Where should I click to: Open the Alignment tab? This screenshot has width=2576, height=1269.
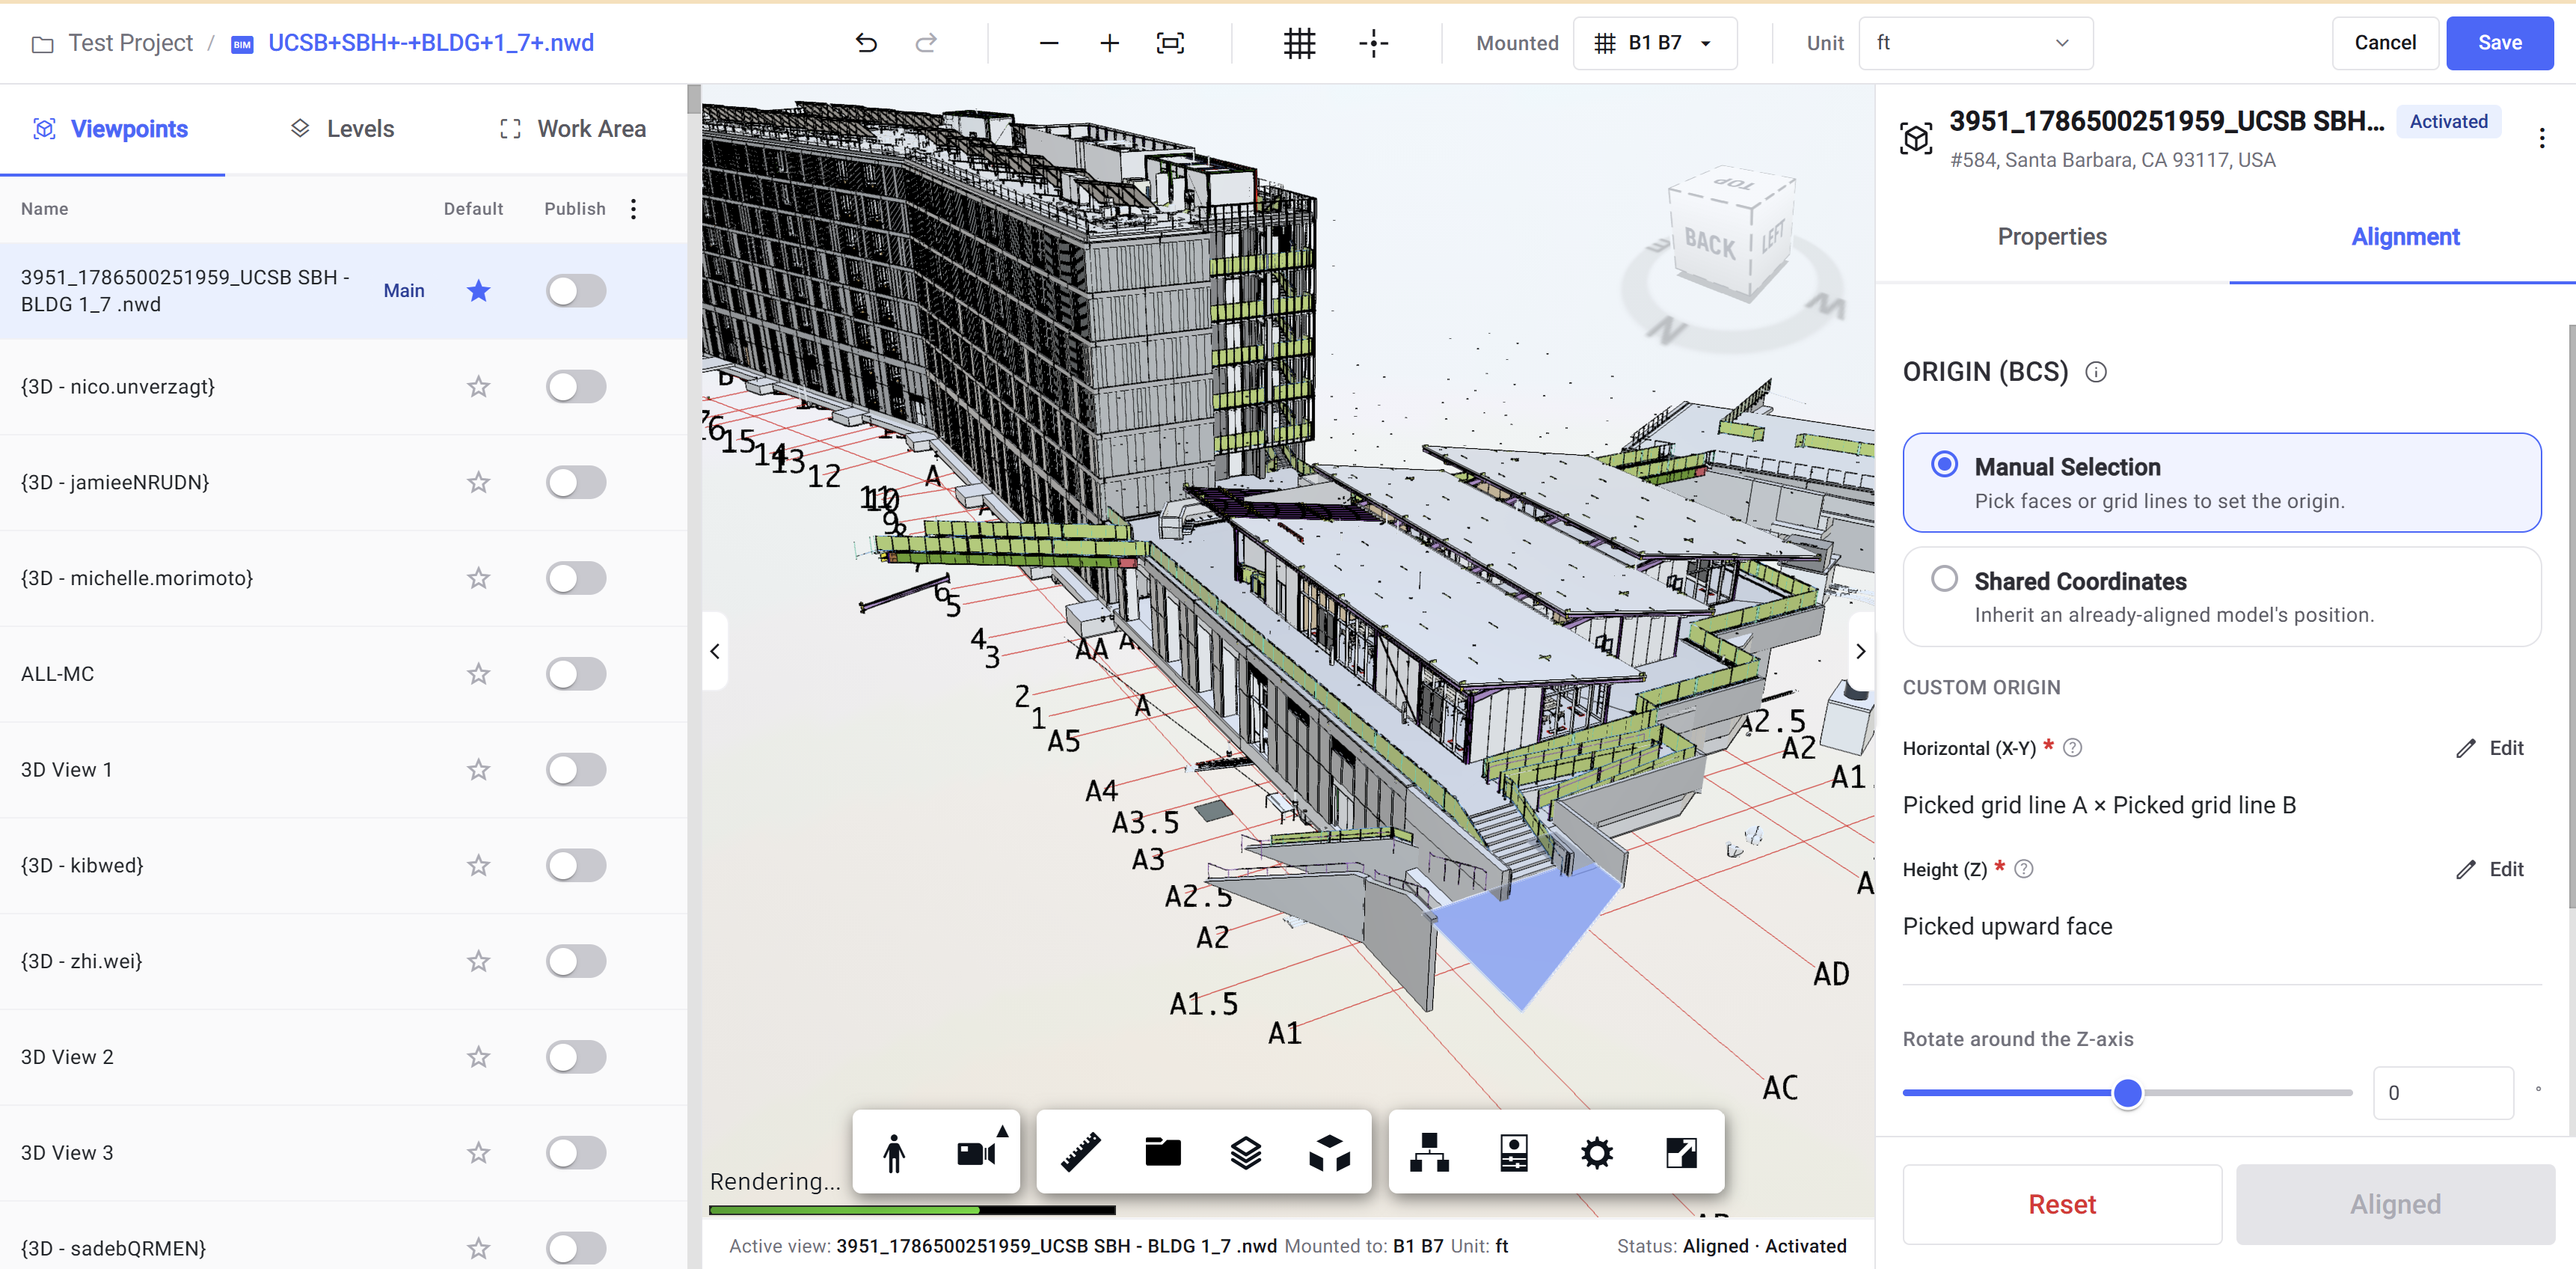tap(2404, 237)
